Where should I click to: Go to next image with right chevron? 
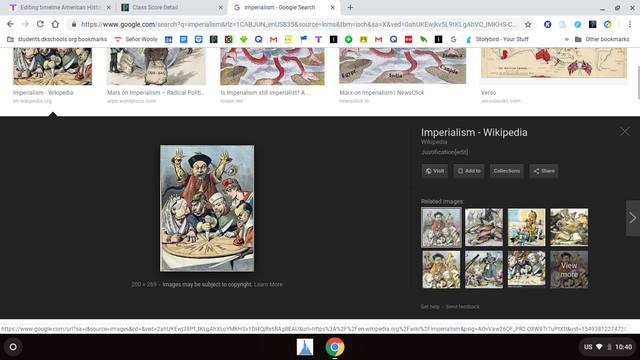(x=633, y=218)
